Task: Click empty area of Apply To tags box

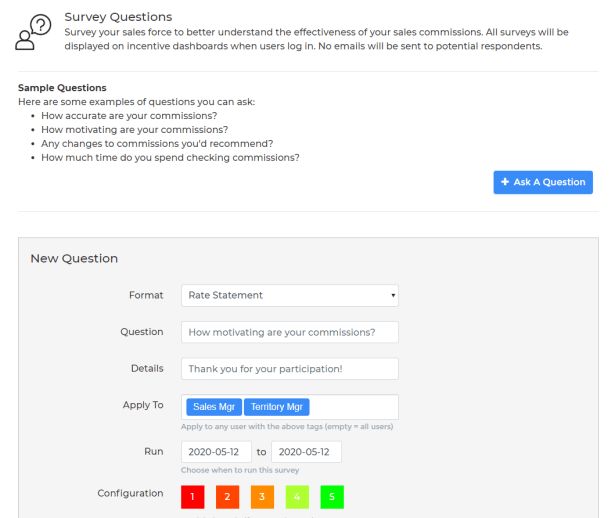Action: [355, 407]
